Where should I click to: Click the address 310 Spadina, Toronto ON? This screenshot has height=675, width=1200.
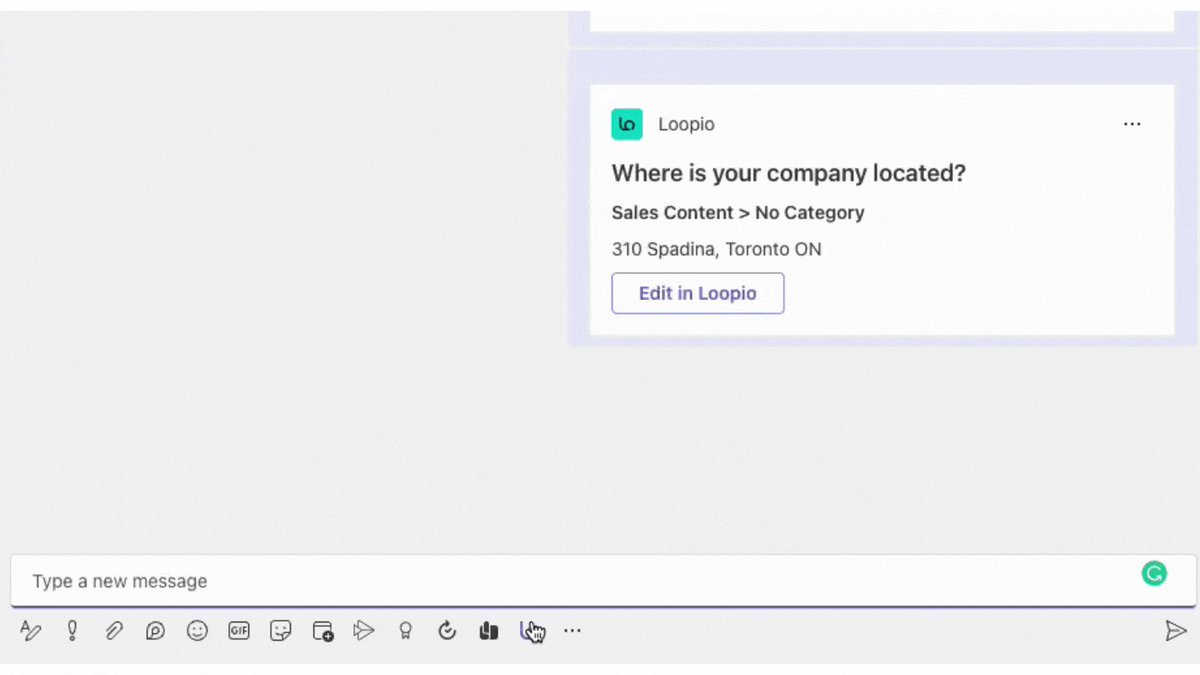[717, 249]
